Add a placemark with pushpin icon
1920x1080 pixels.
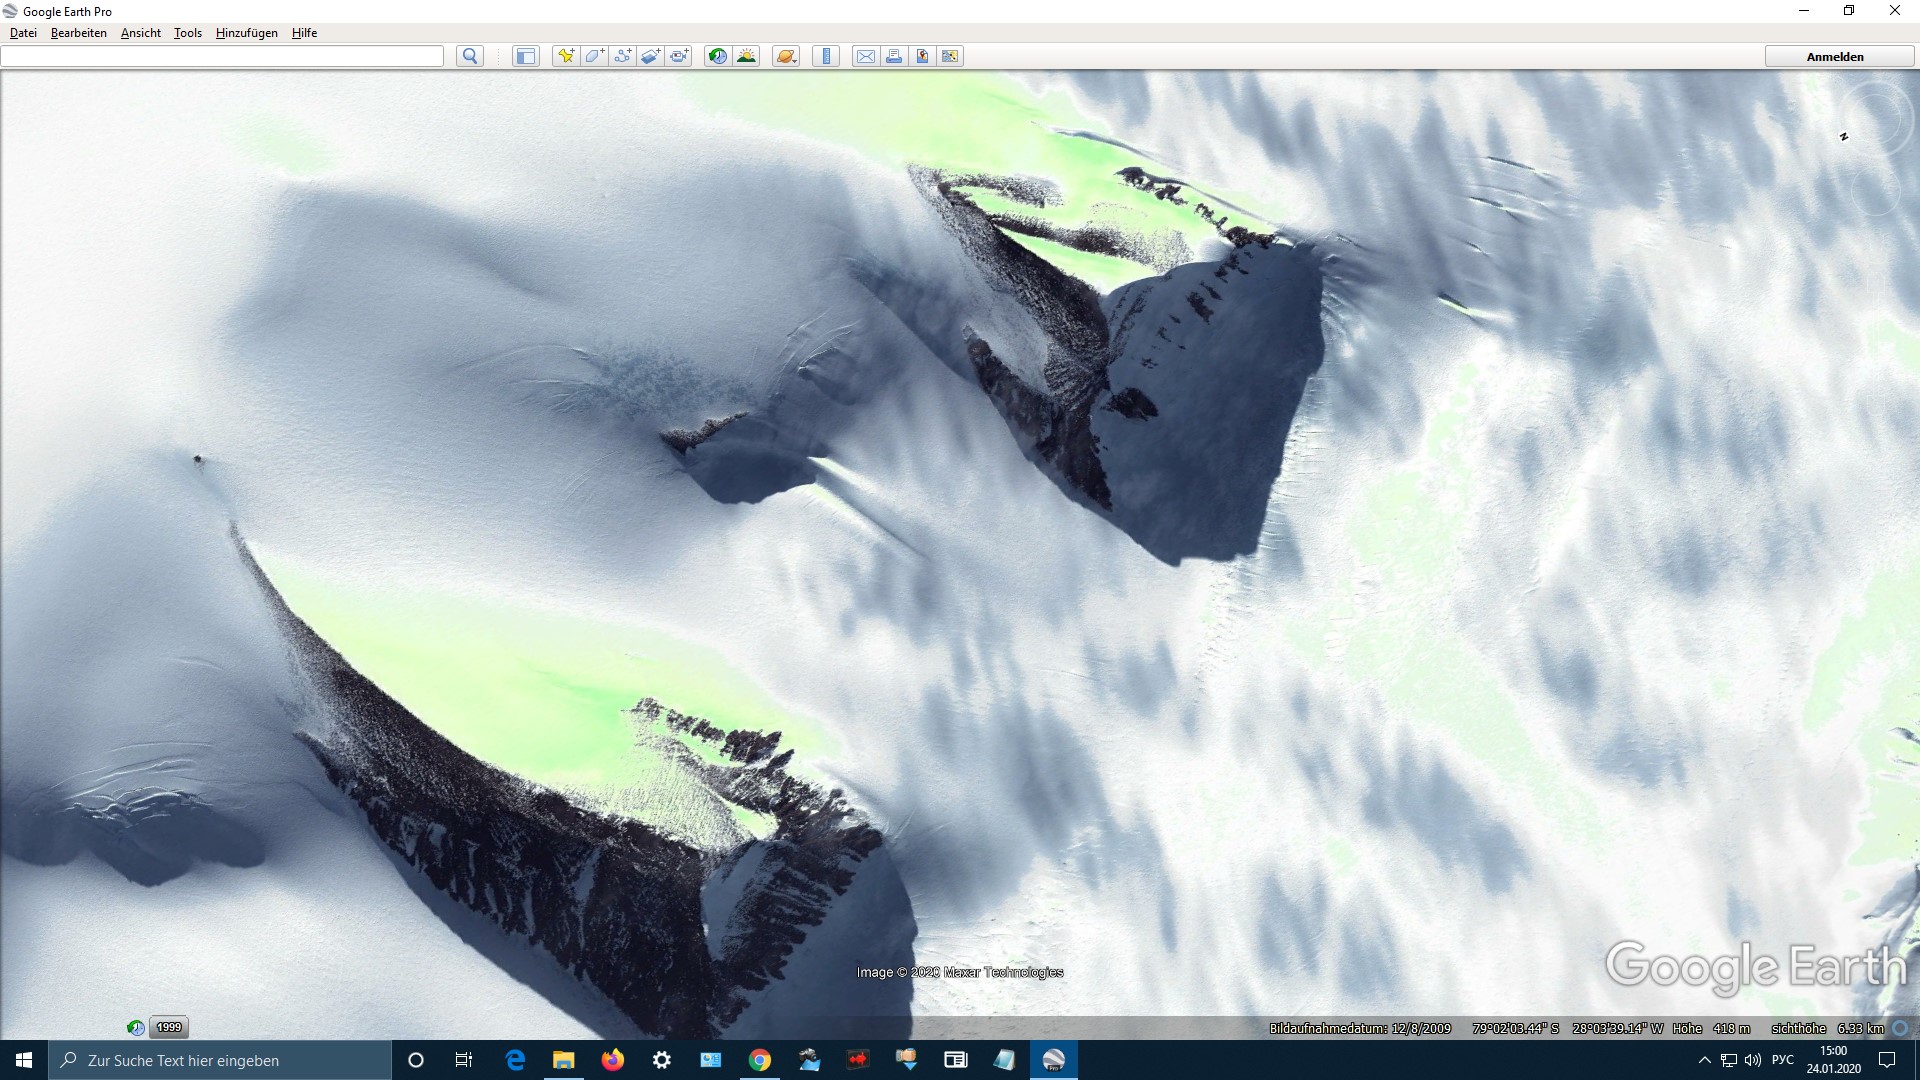coord(566,56)
